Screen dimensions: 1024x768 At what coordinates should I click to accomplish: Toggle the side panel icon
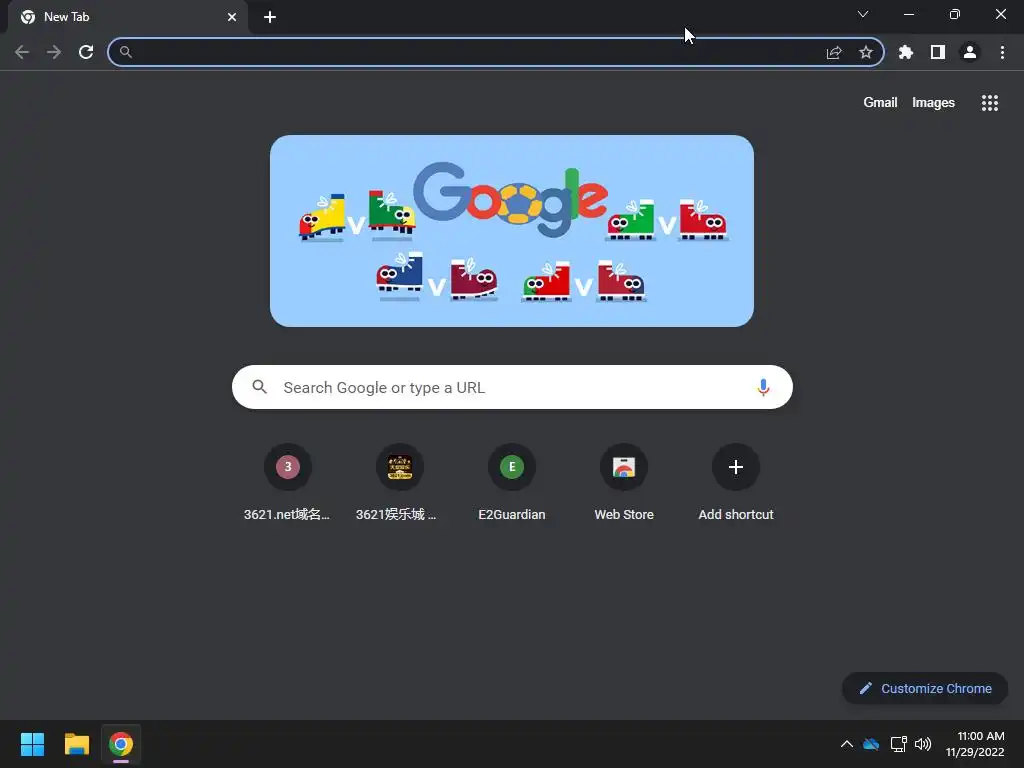pyautogui.click(x=938, y=52)
